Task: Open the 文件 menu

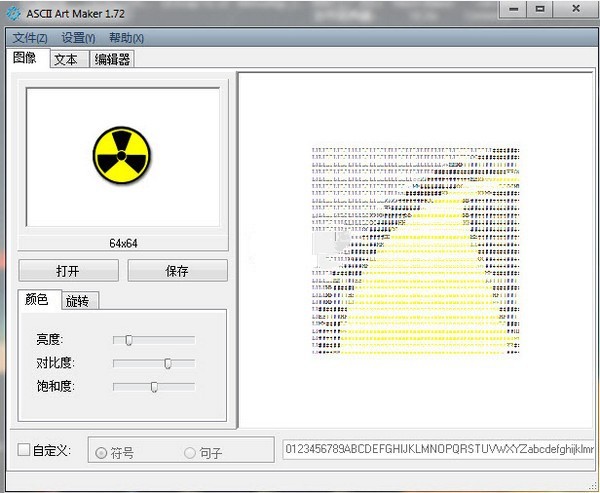Action: point(30,38)
